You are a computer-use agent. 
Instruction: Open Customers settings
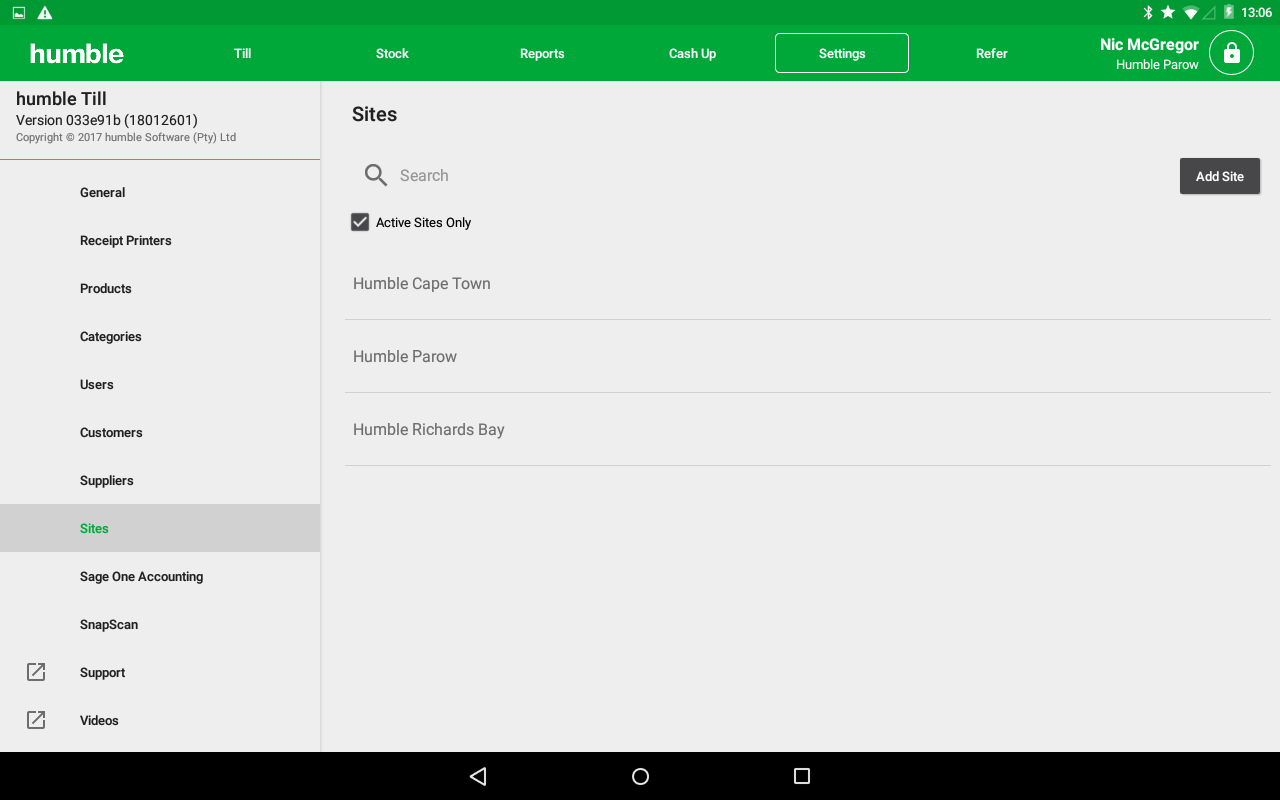pyautogui.click(x=160, y=432)
